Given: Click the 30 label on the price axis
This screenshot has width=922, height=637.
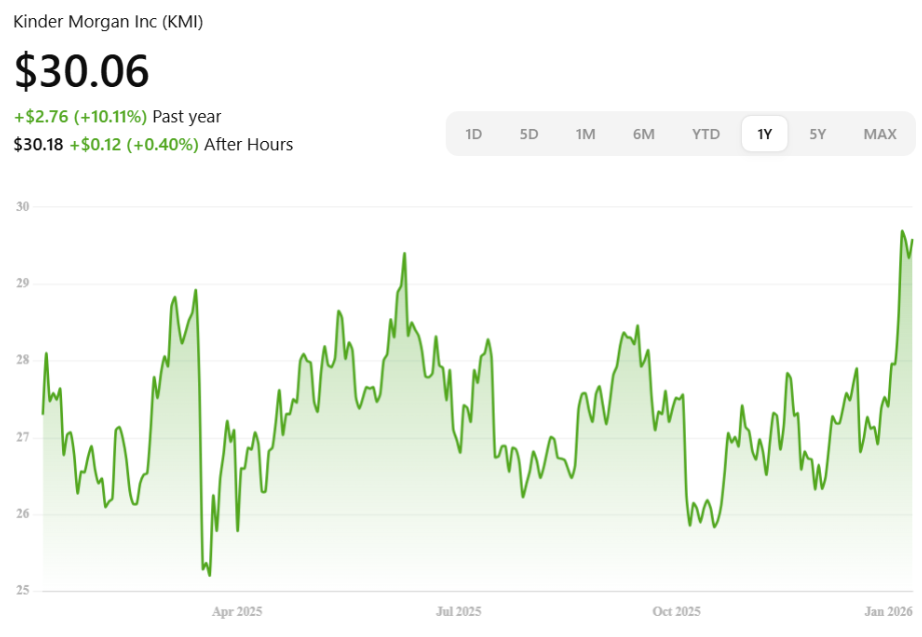Looking at the screenshot, I should (x=22, y=207).
